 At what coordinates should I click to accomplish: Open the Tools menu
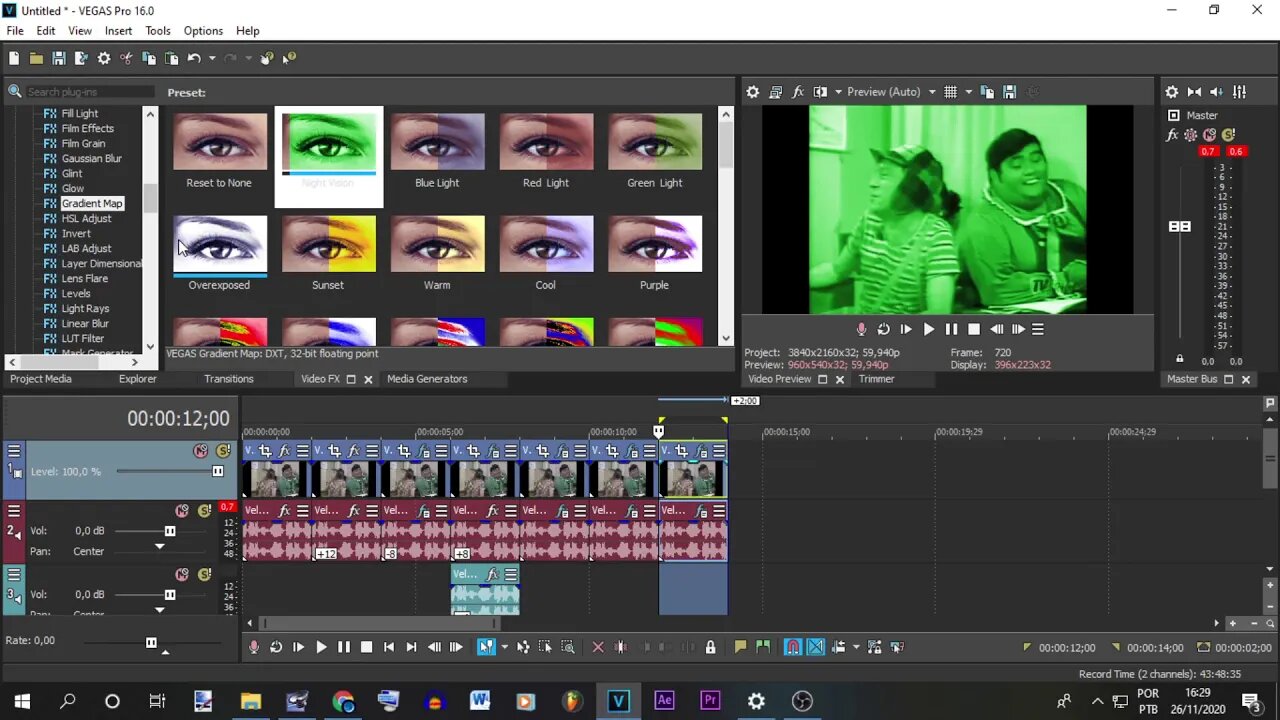point(158,31)
